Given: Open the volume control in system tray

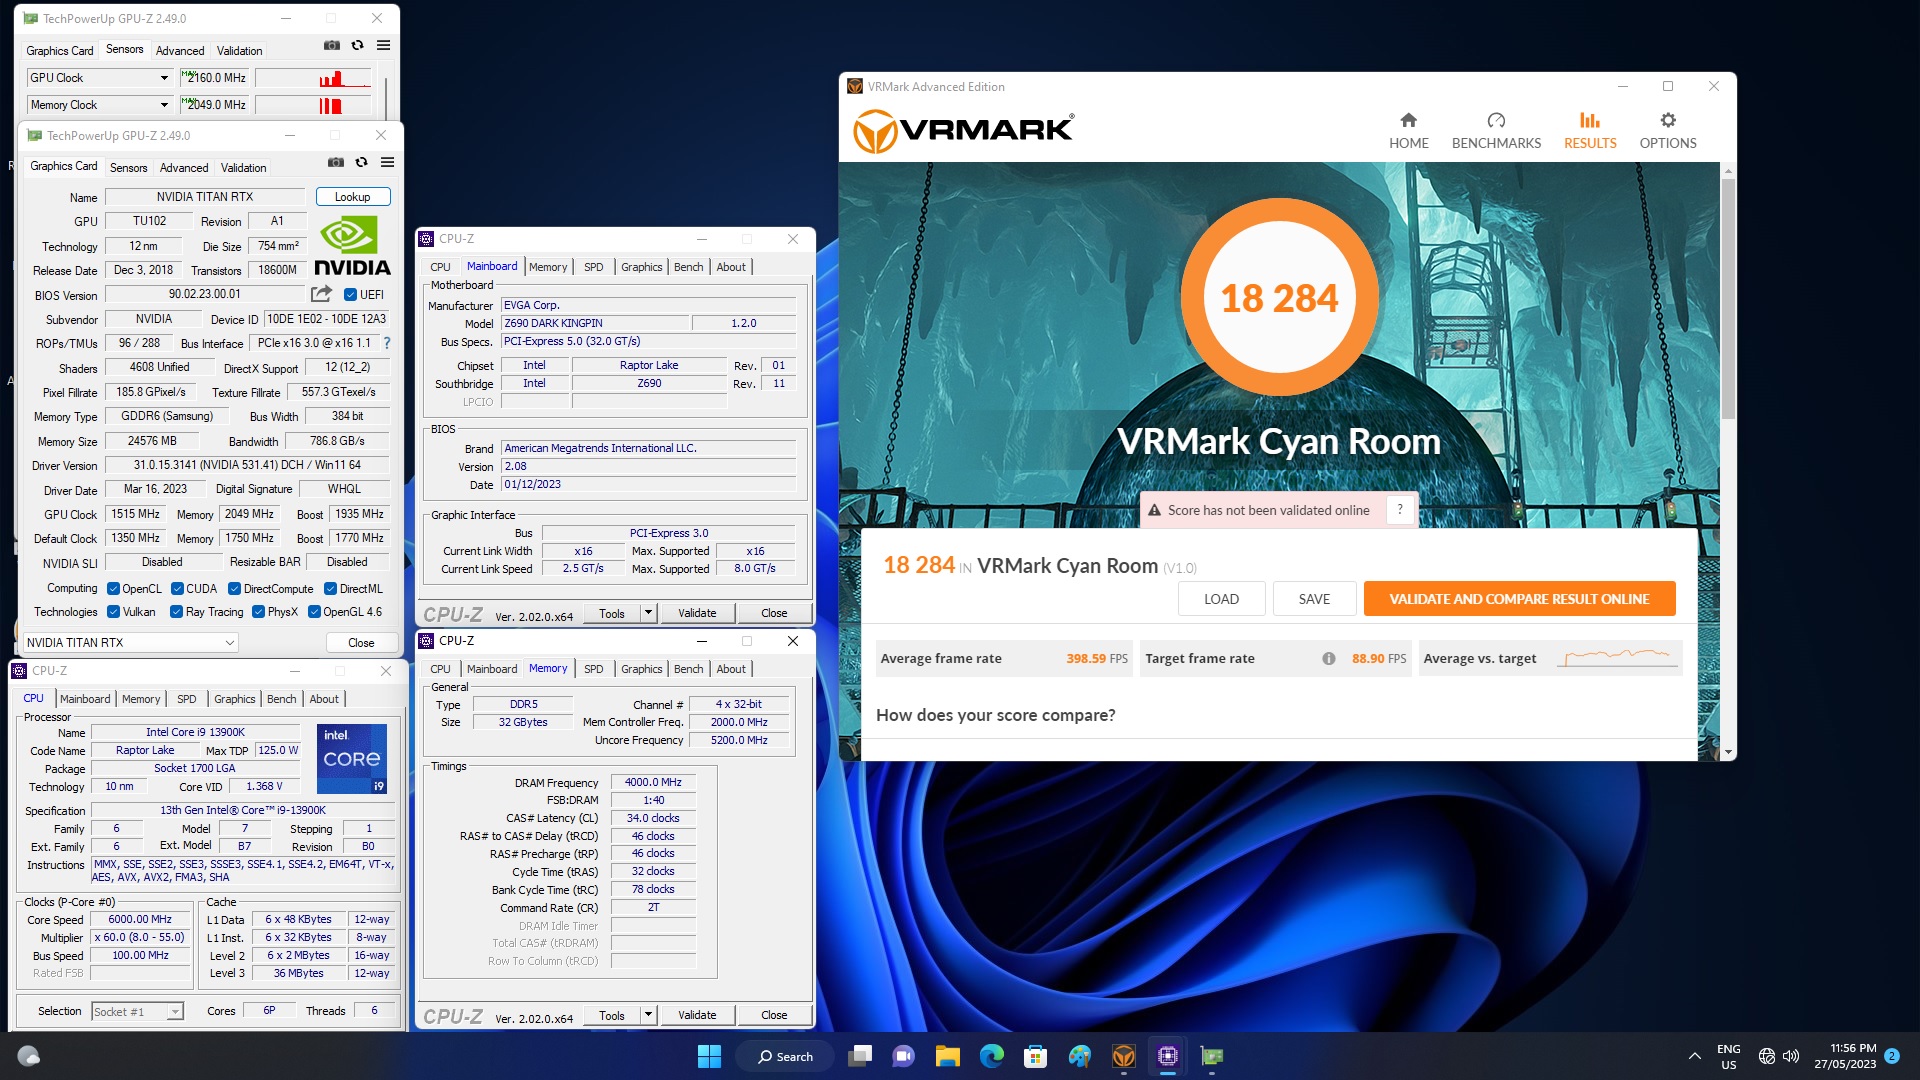Looking at the screenshot, I should pyautogui.click(x=1791, y=1056).
